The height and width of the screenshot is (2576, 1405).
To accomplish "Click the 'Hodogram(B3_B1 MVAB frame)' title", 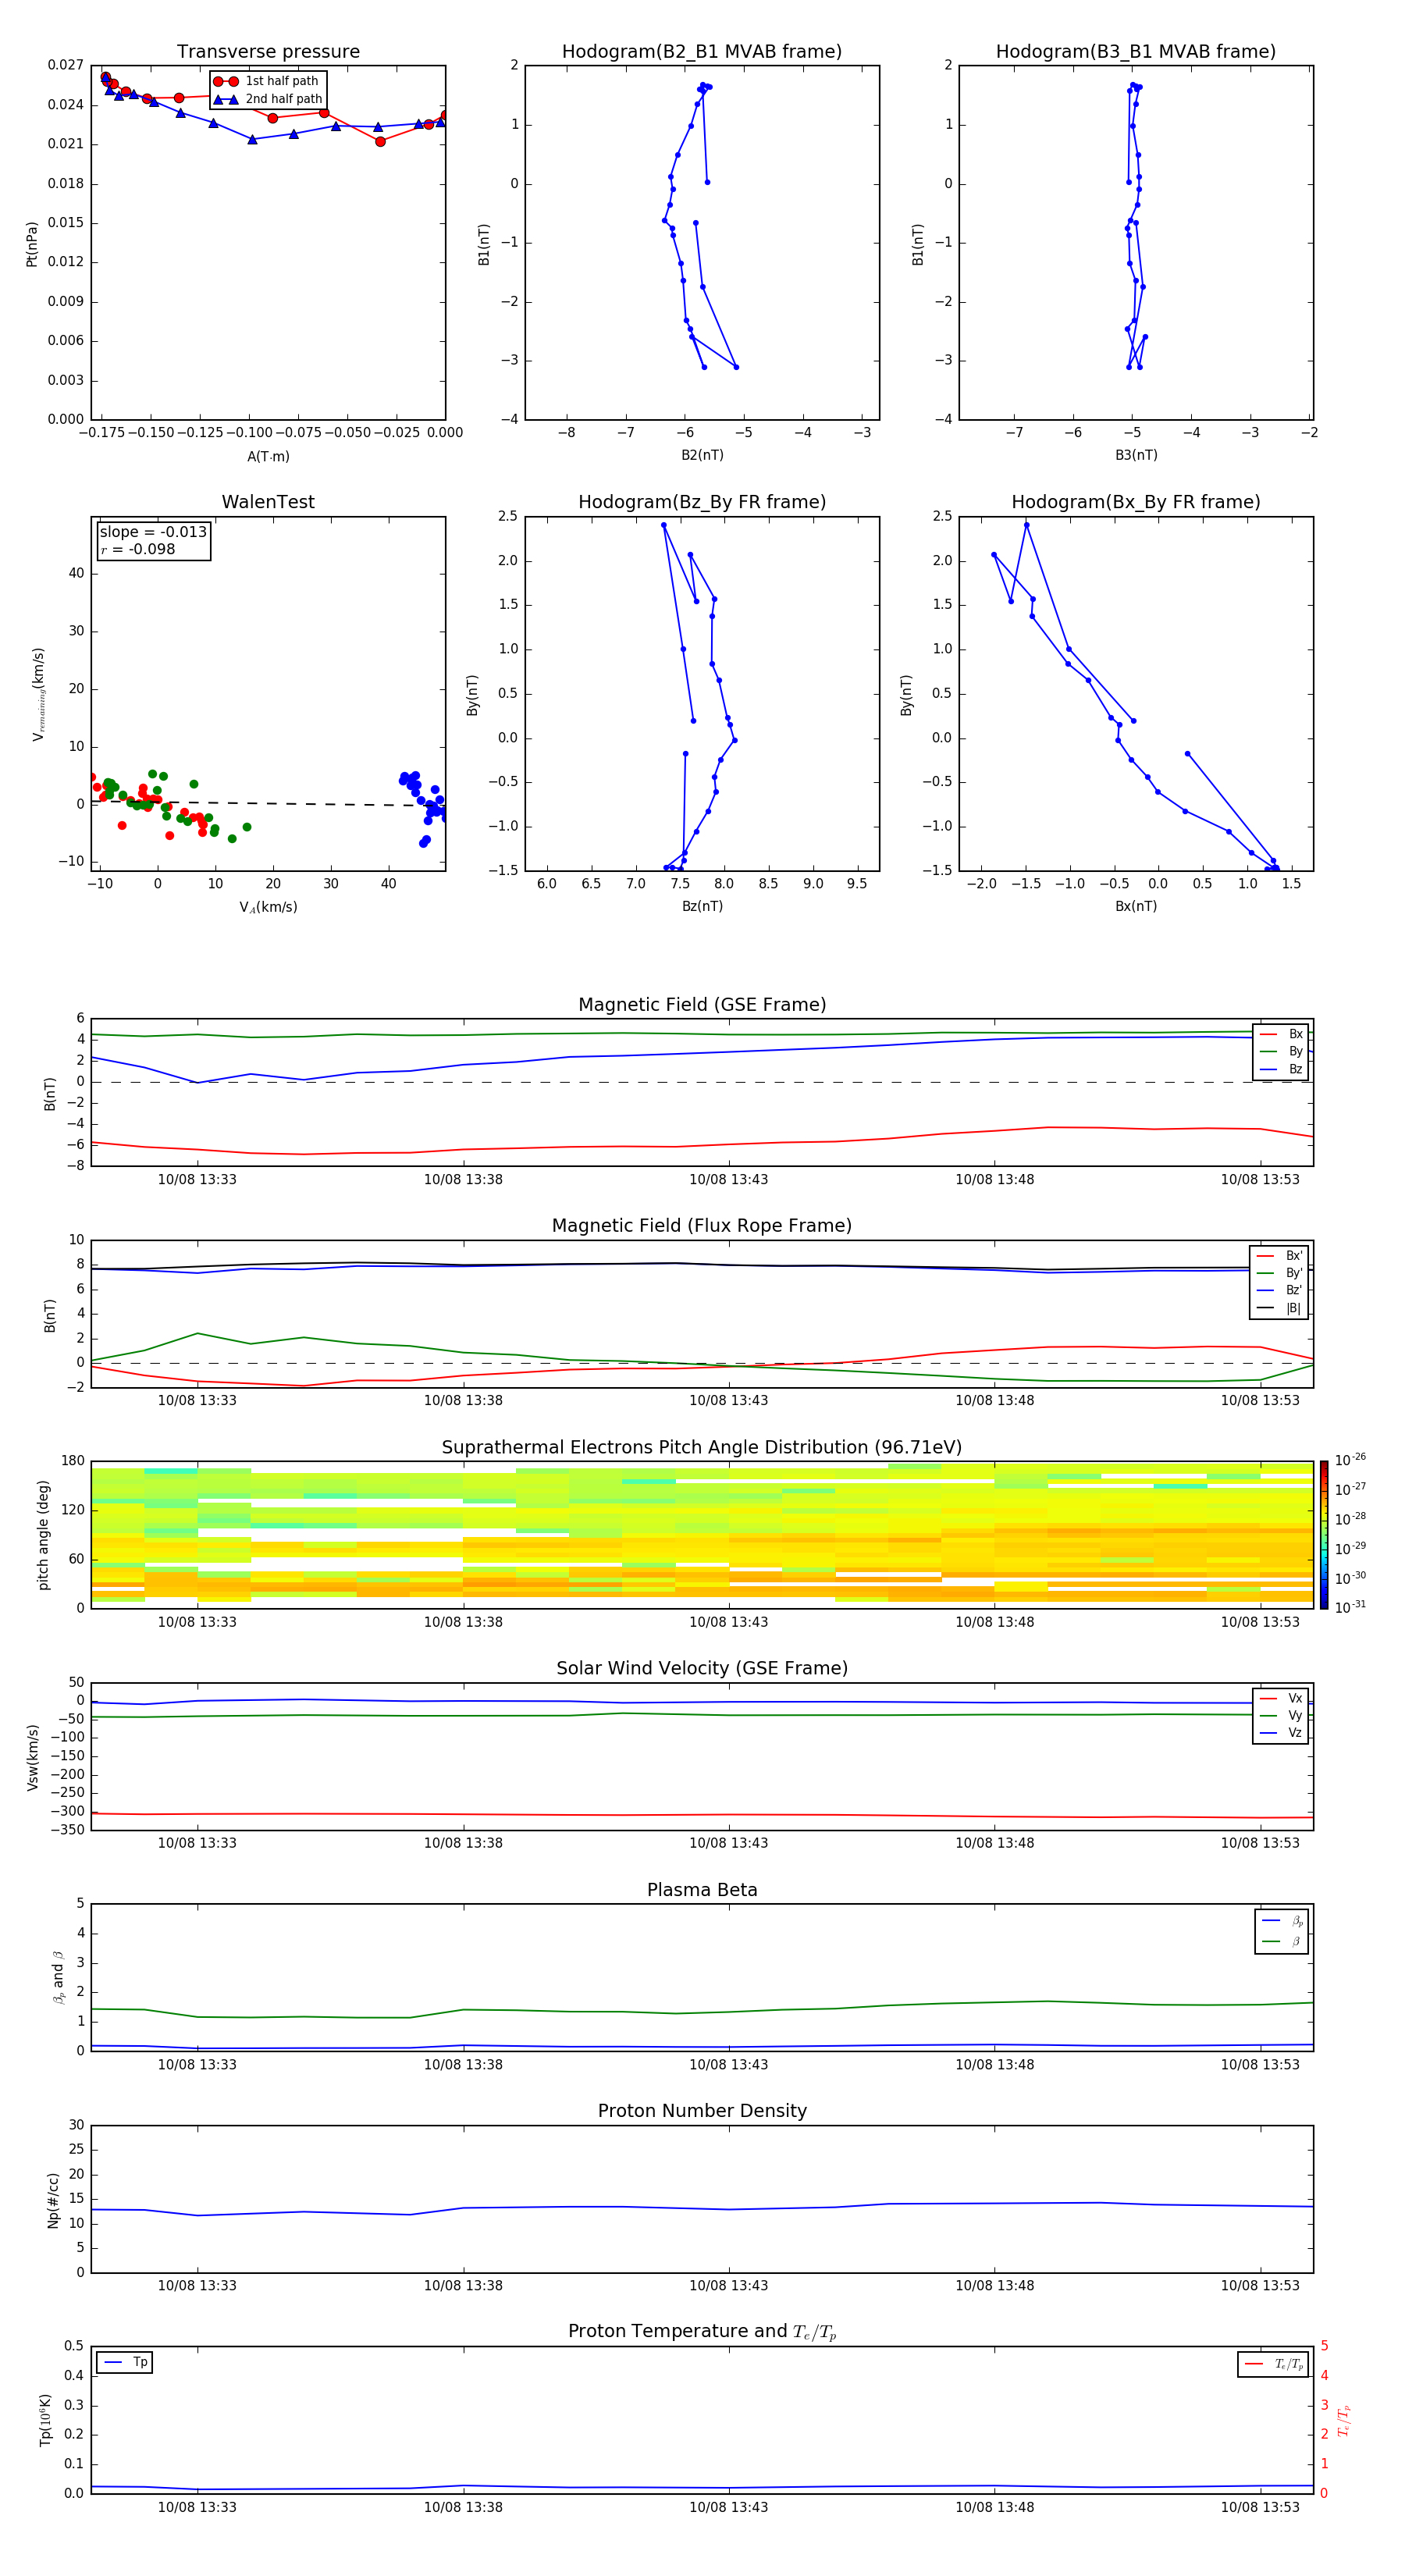I will pyautogui.click(x=1135, y=51).
